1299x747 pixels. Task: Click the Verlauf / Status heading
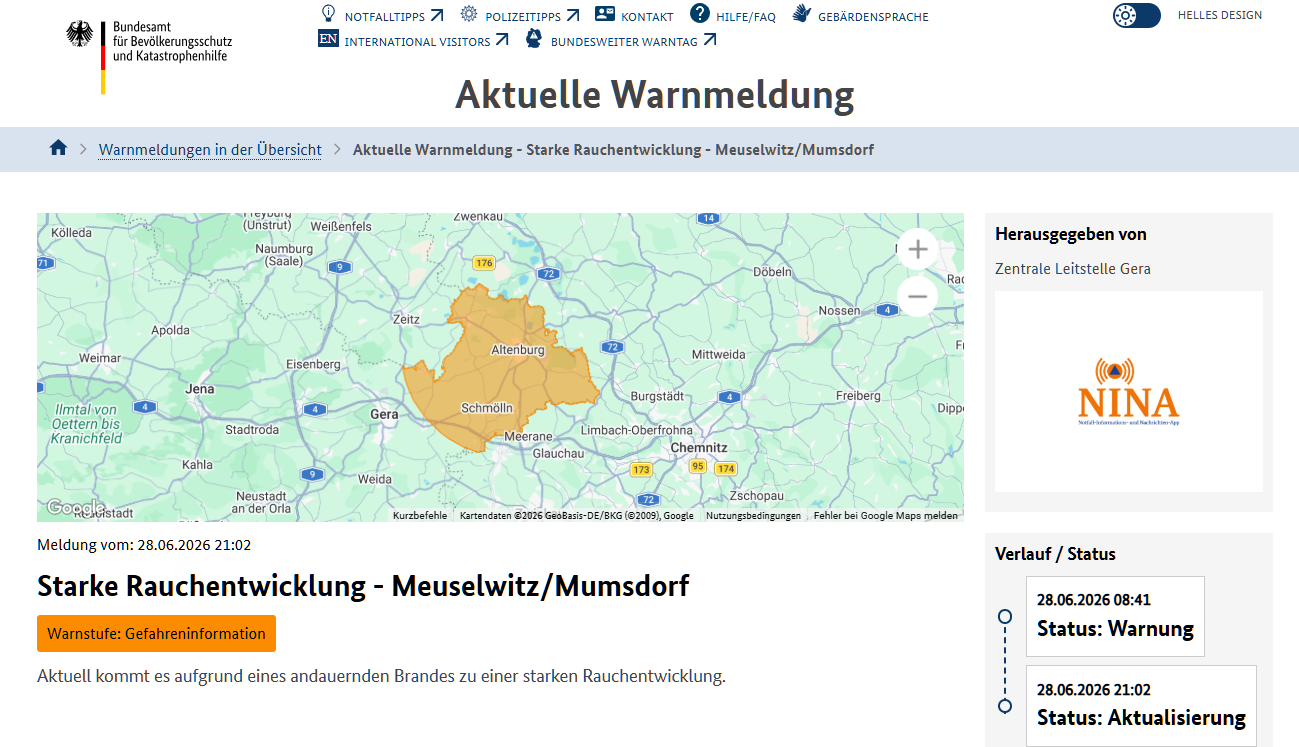[x=1055, y=554]
